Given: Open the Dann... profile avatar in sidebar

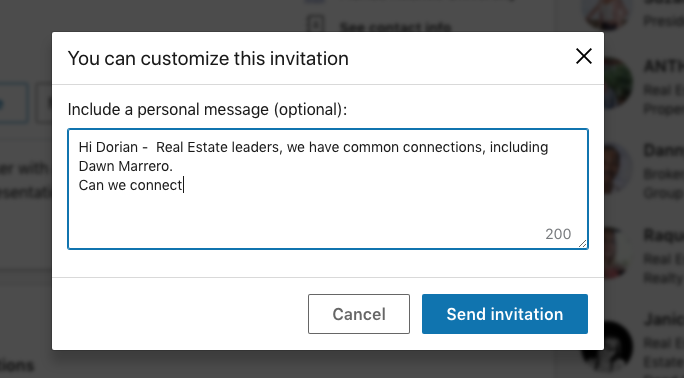Looking at the screenshot, I should (615, 168).
